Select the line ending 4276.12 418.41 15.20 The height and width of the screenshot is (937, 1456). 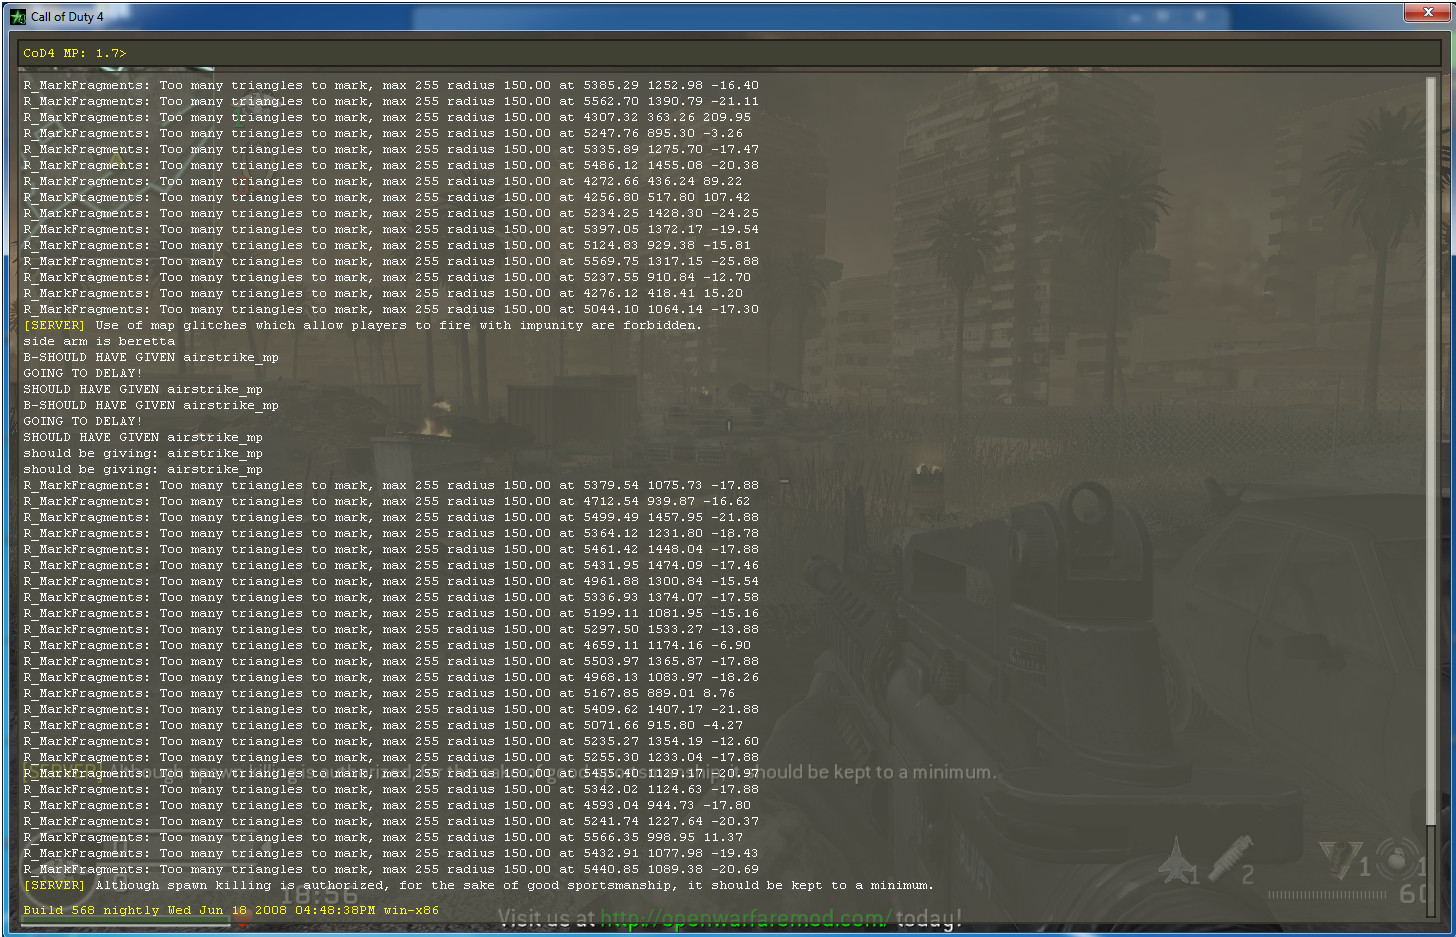(383, 293)
